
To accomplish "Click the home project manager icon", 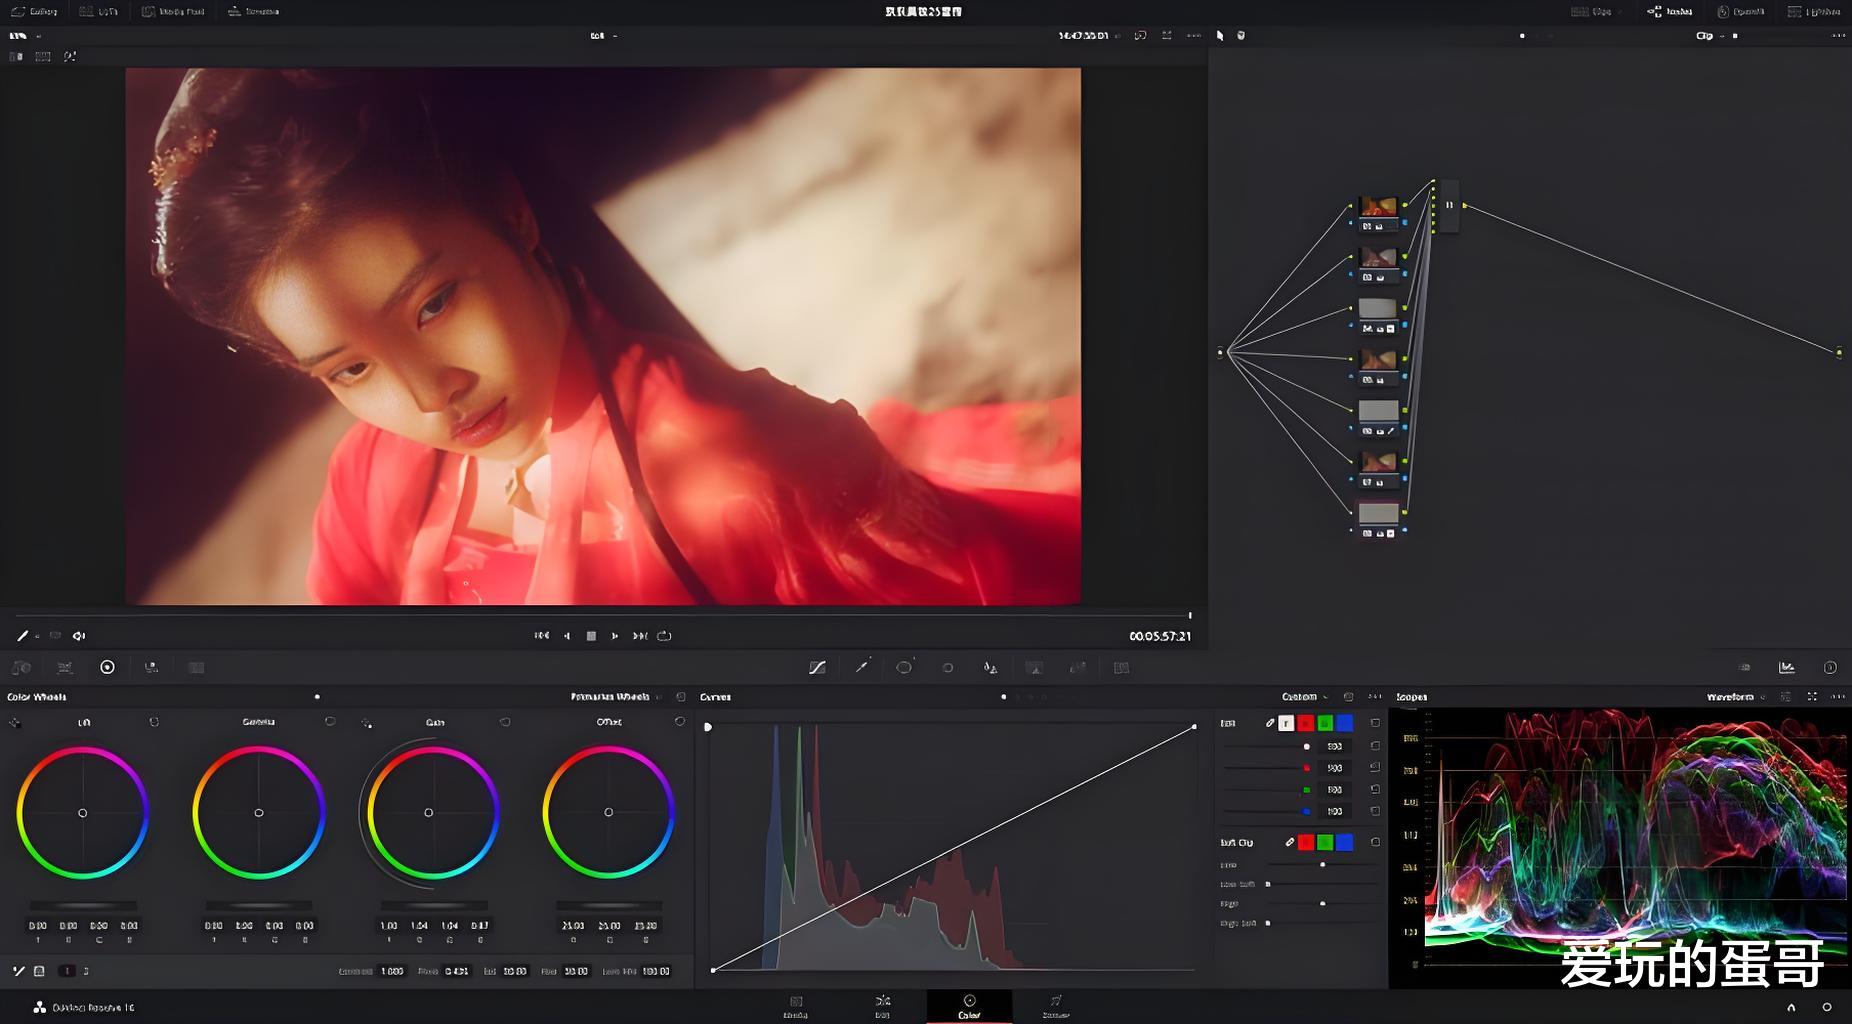I will (x=1791, y=1007).
